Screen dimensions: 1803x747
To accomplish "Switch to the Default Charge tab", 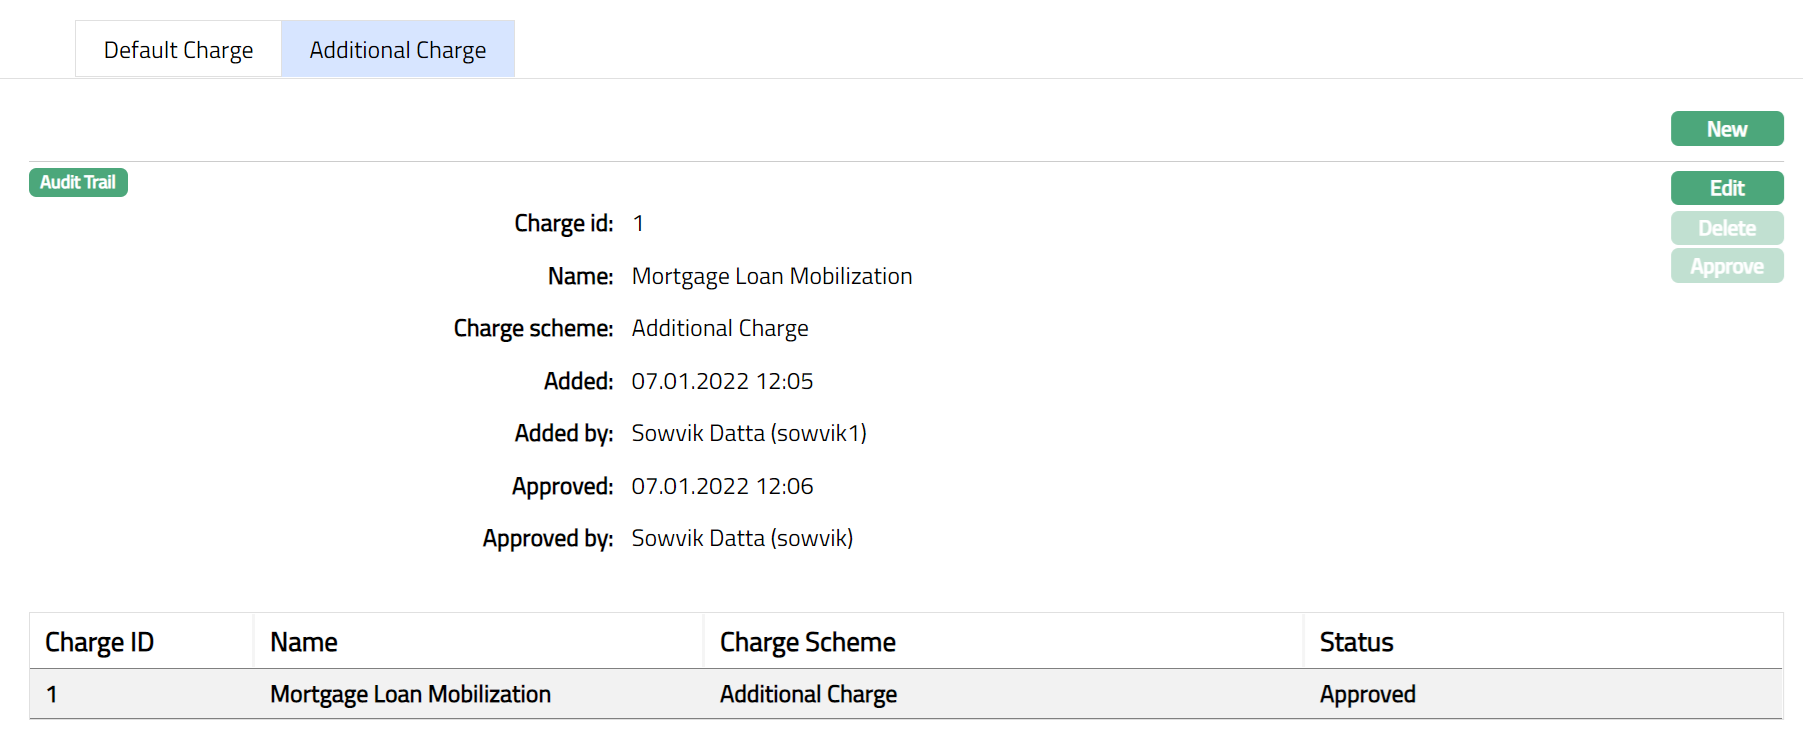I will coord(178,50).
